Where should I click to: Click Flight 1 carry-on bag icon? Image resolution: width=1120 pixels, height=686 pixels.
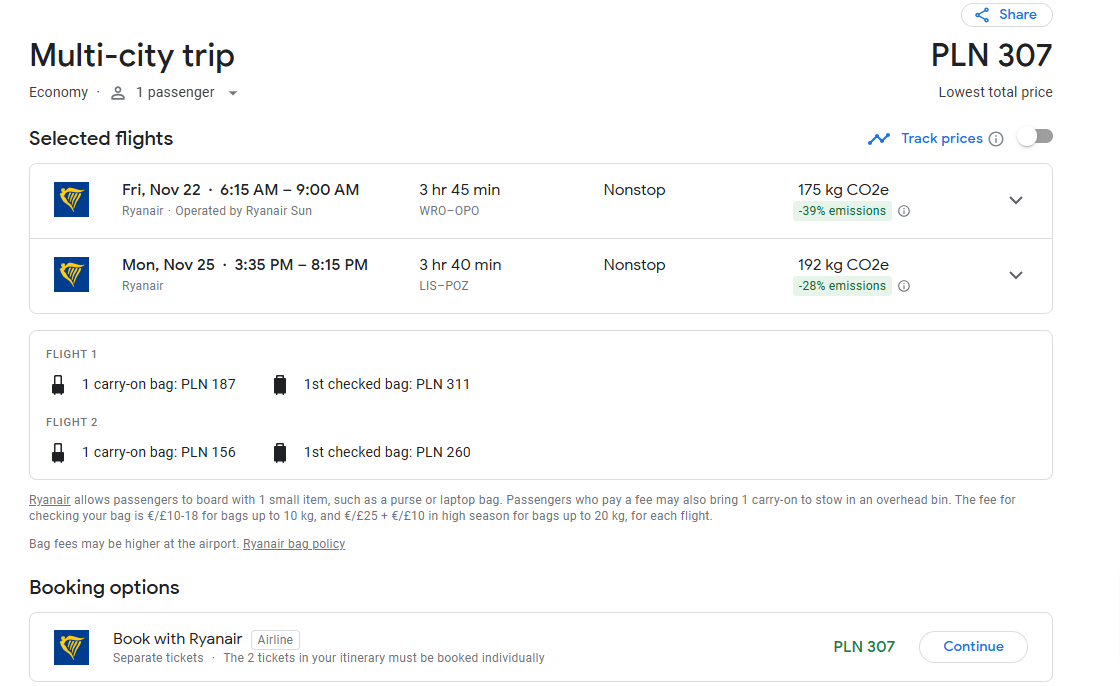(58, 385)
